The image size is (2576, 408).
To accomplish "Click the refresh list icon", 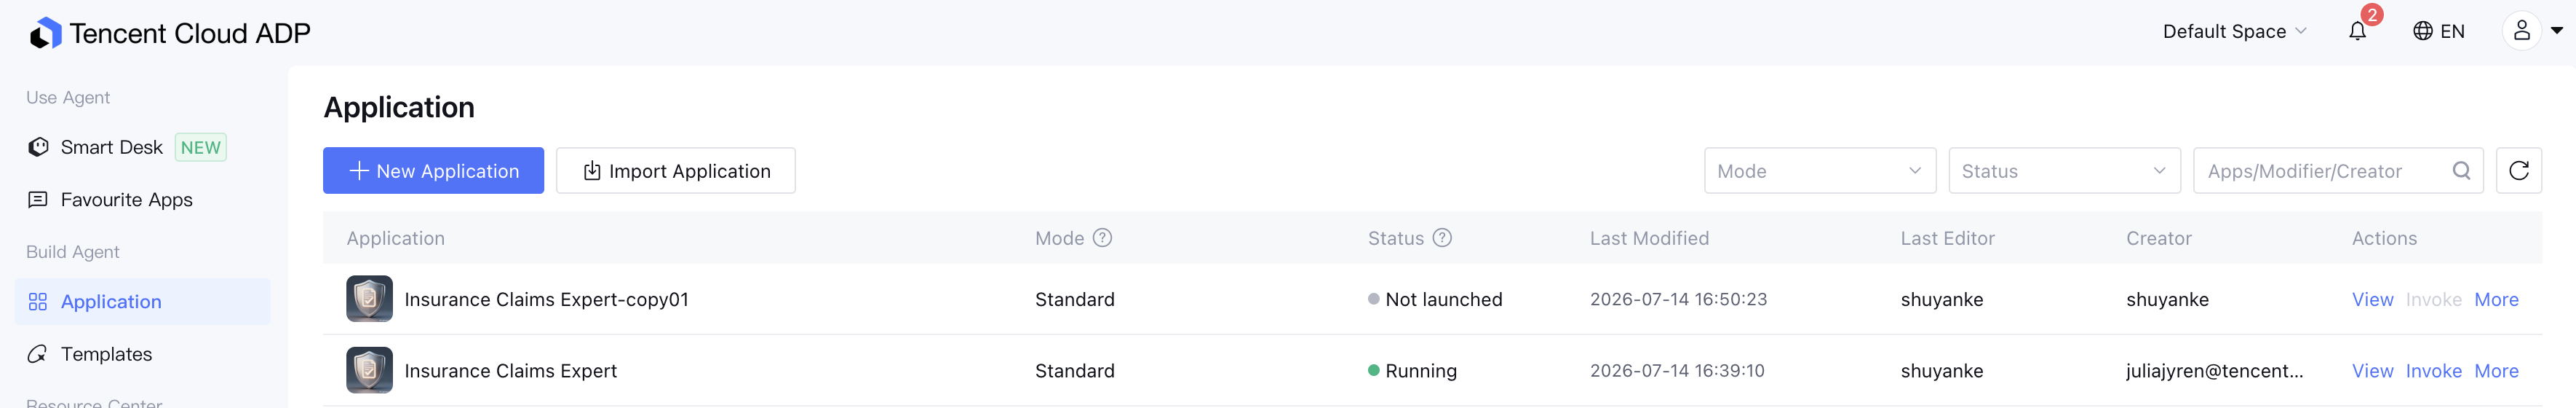I will [x=2518, y=171].
